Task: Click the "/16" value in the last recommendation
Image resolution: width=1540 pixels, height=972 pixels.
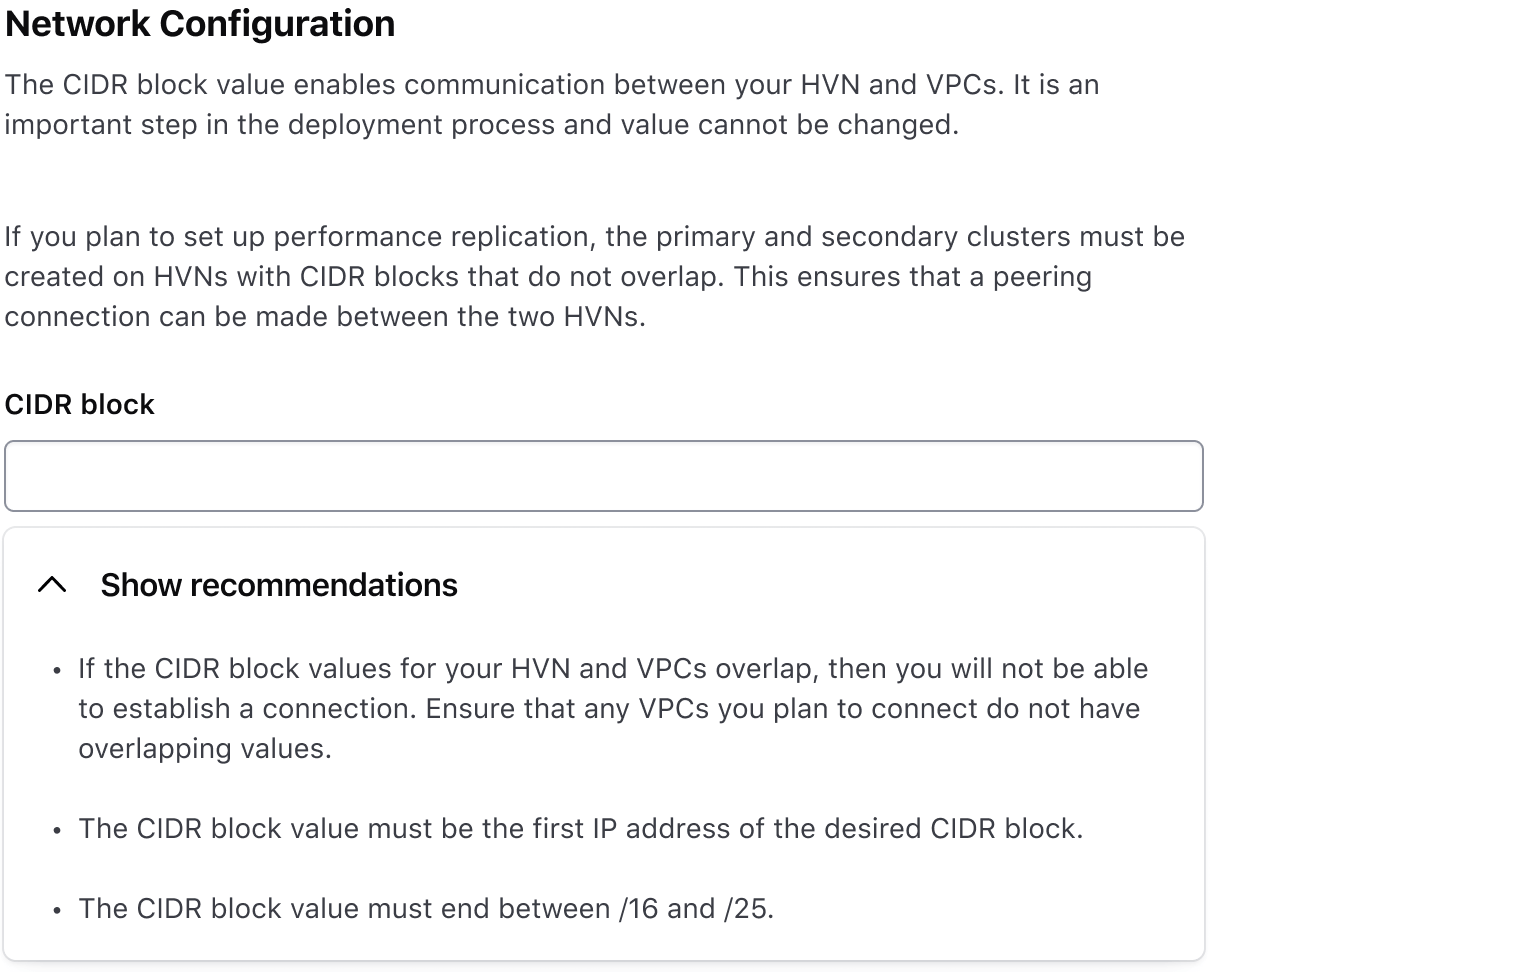Action: click(x=639, y=908)
